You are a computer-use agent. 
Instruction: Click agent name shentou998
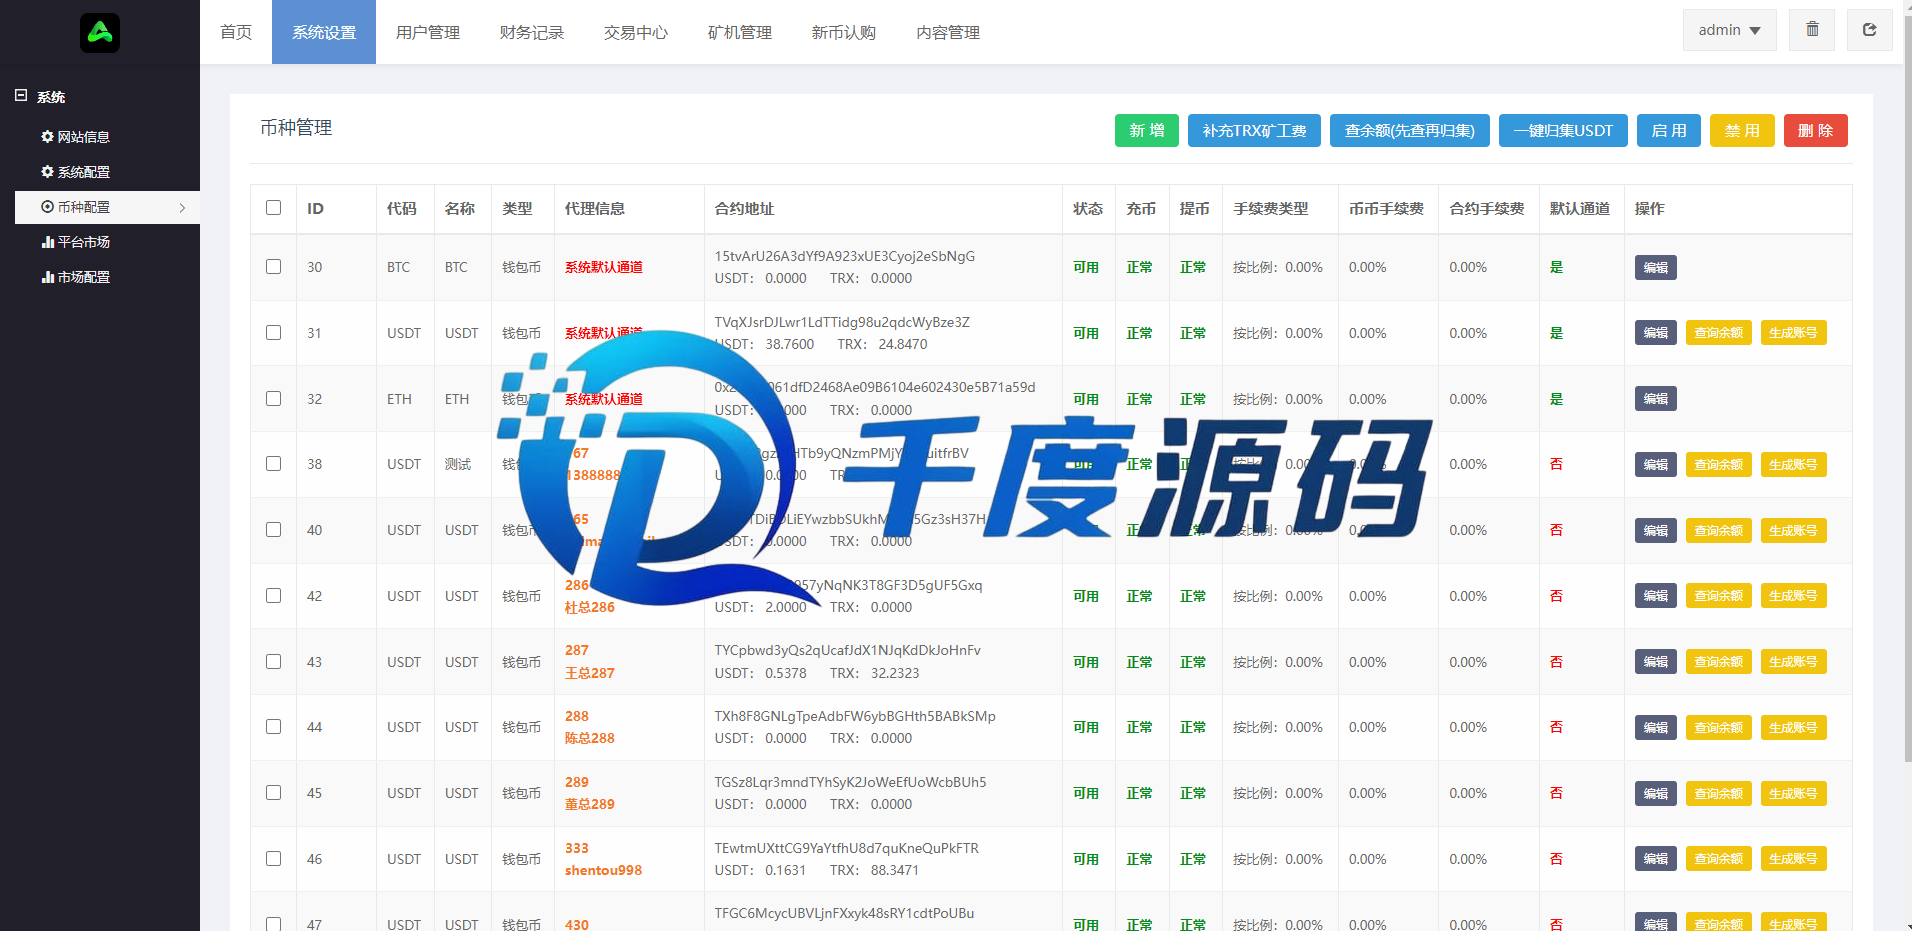pos(603,871)
